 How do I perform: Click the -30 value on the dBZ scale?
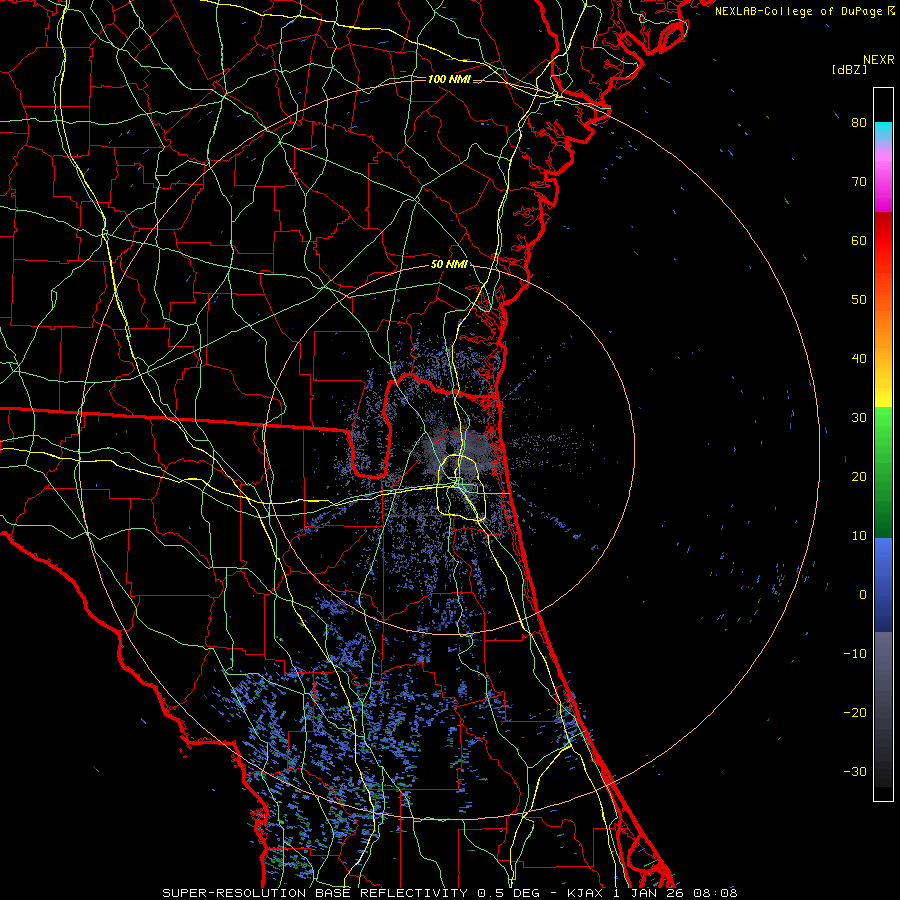(x=855, y=771)
